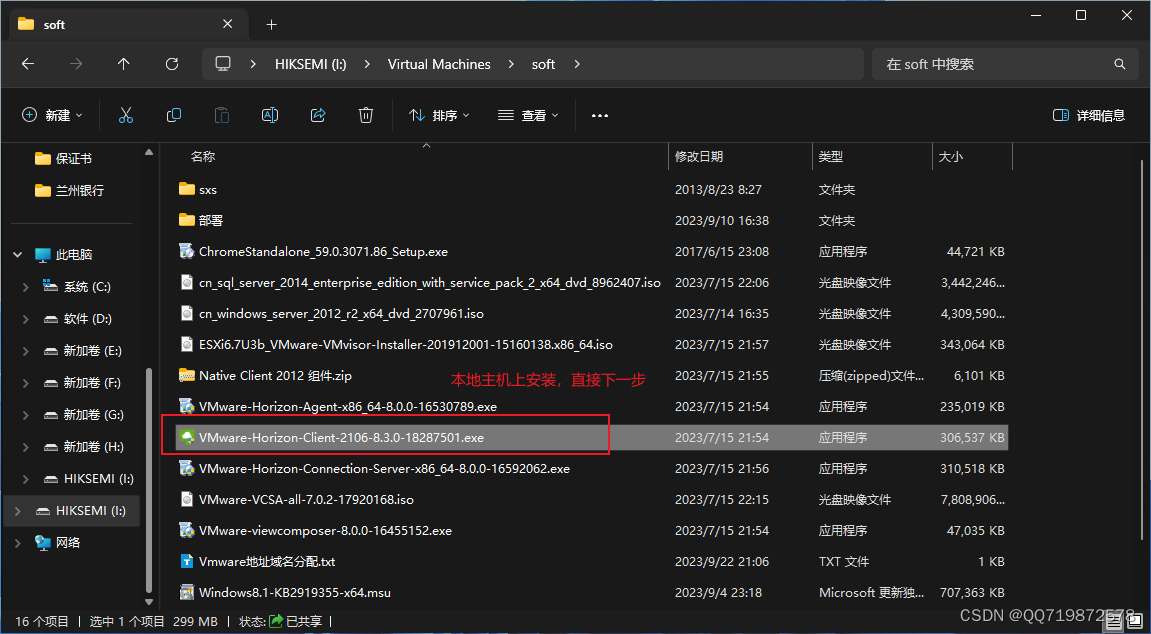Open the three-dots See more menu

click(600, 115)
